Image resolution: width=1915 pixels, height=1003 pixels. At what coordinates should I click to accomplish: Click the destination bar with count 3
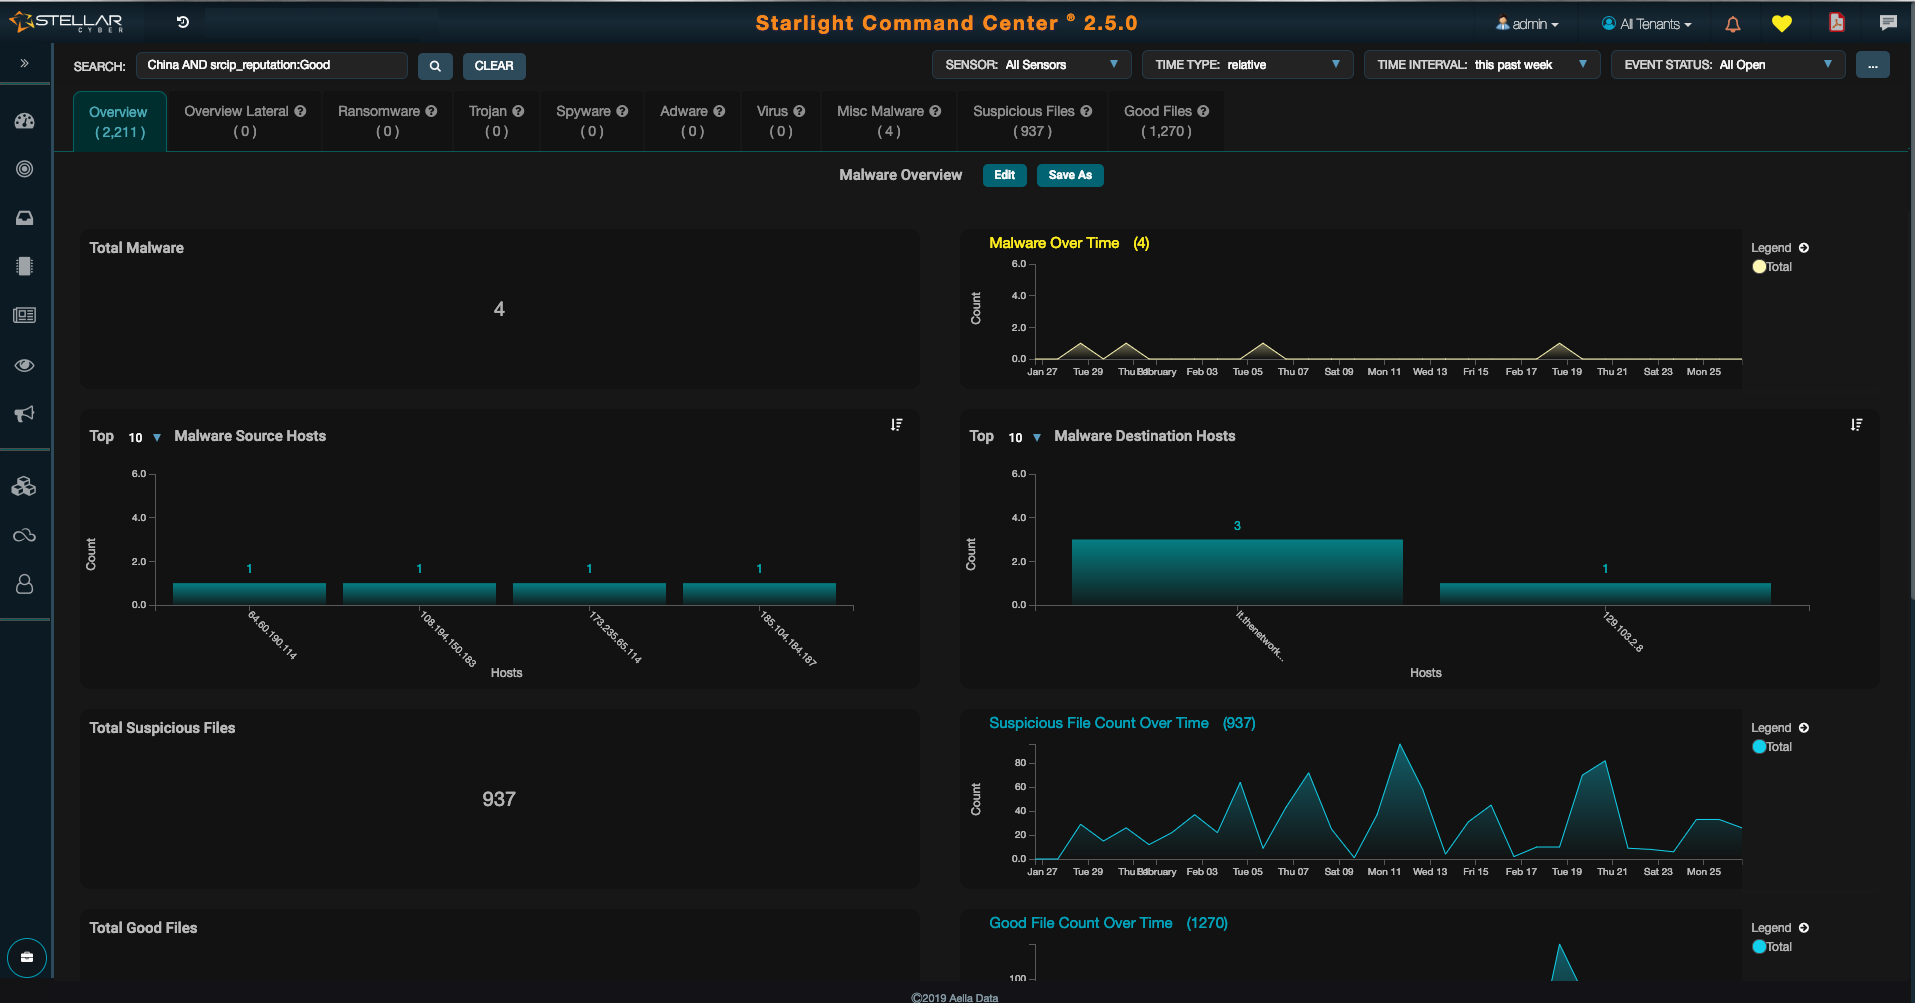click(x=1237, y=572)
